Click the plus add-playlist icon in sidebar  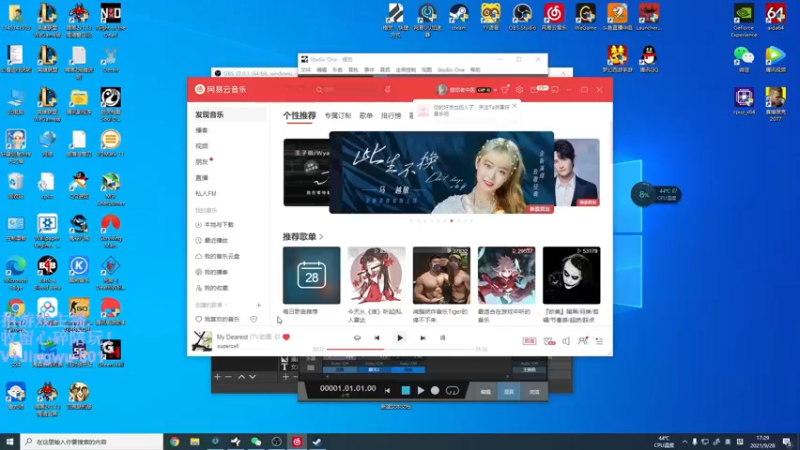click(x=259, y=305)
